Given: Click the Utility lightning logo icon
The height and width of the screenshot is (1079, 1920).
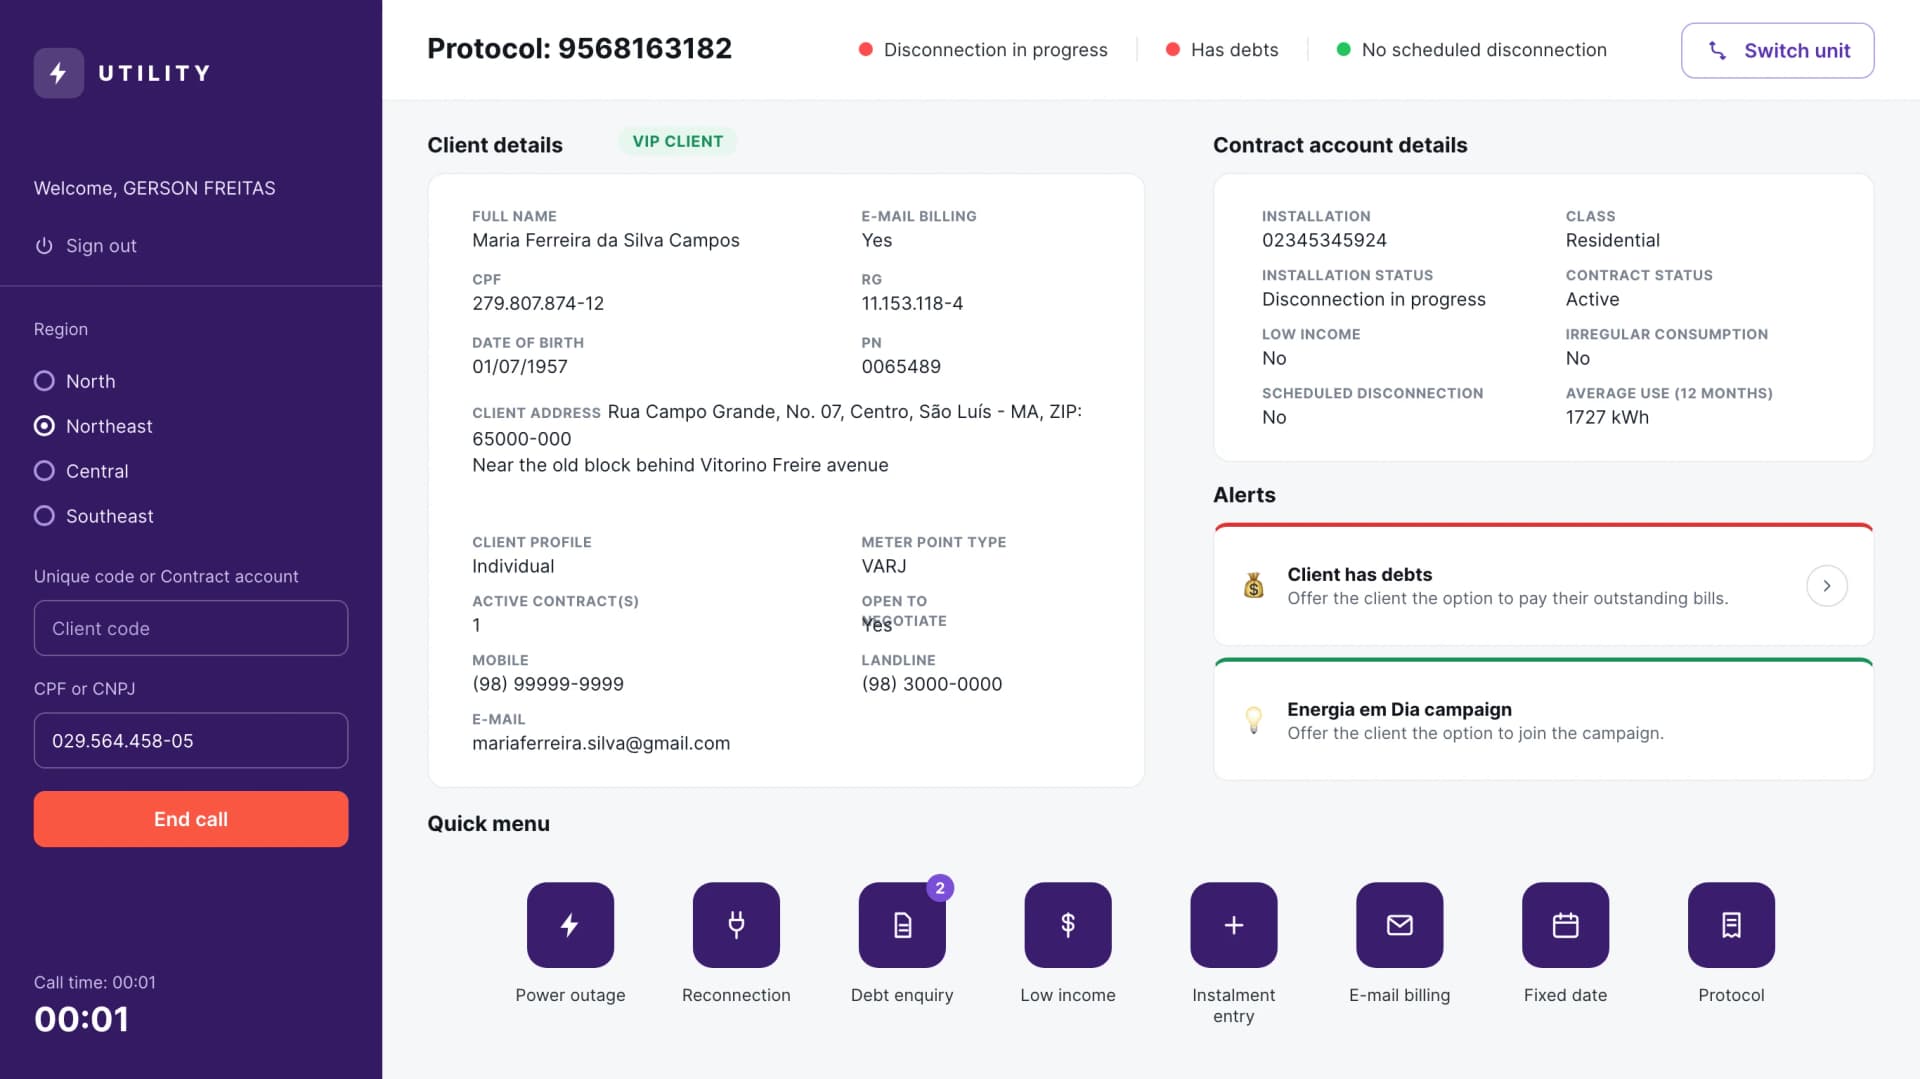Looking at the screenshot, I should click(x=59, y=73).
